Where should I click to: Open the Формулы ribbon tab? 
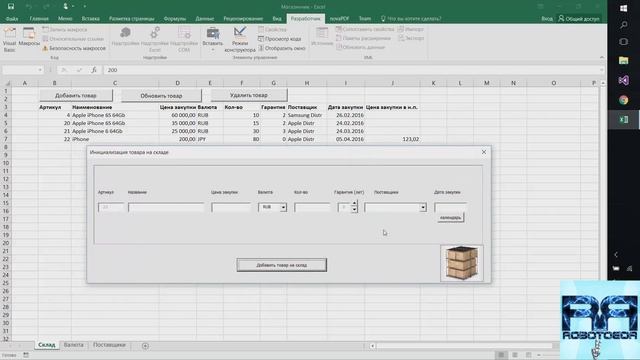175,19
